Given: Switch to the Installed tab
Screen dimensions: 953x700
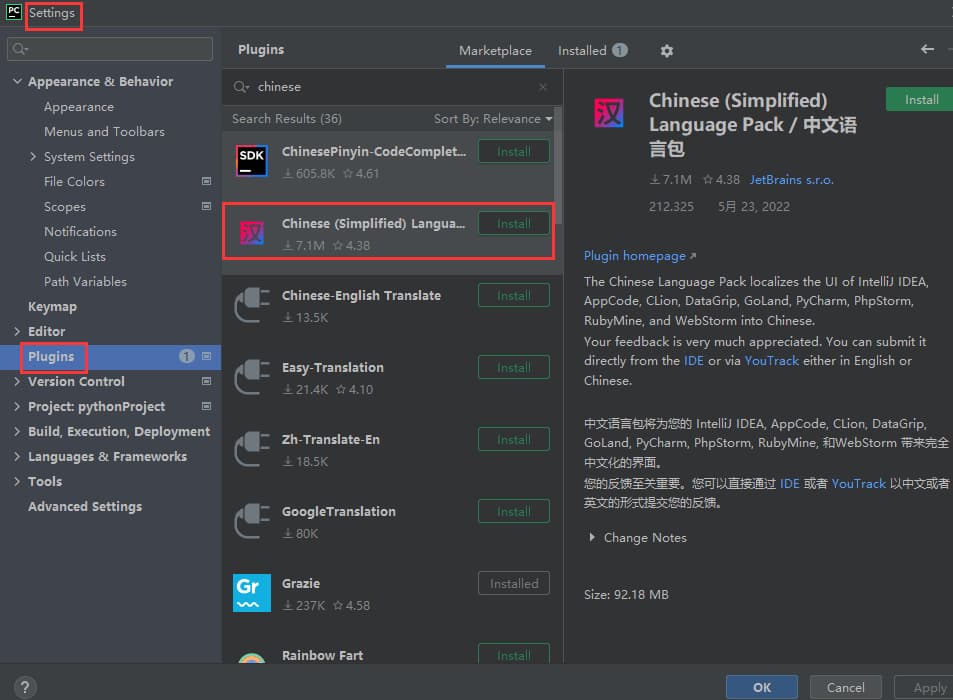Looking at the screenshot, I should (592, 51).
